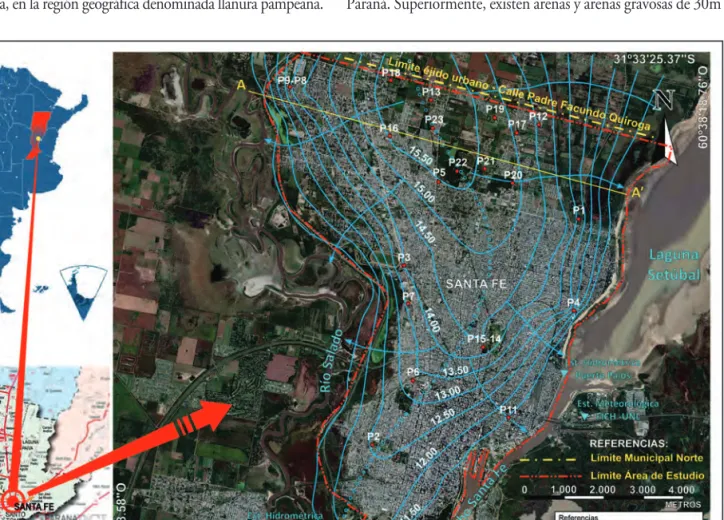This screenshot has width=724, height=520.
Task: Click the P11 well label
Action: click(508, 410)
